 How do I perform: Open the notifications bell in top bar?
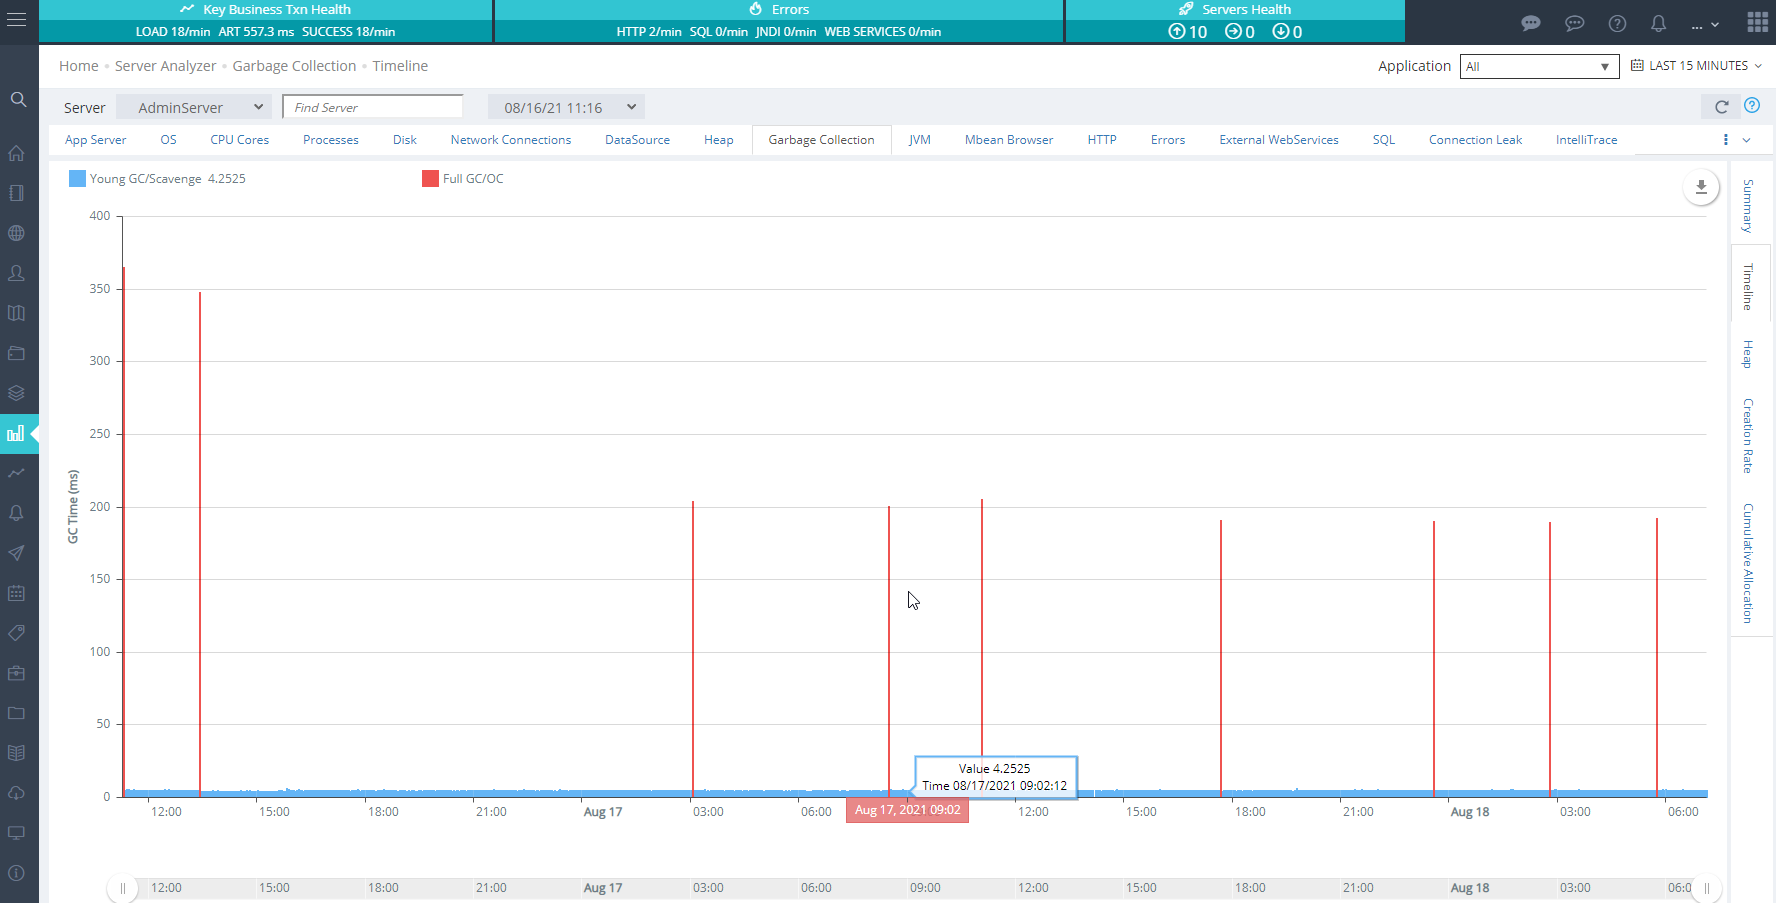pyautogui.click(x=1658, y=23)
